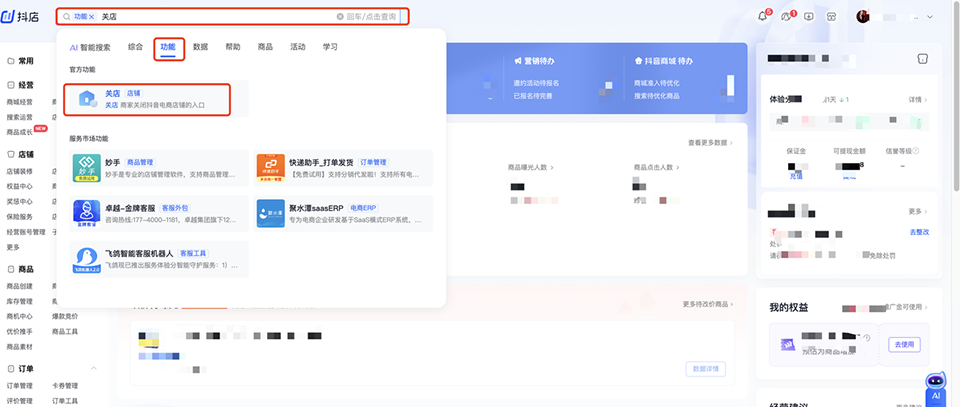Screen dimensions: 960x407
Task: Remove the 功能 filter tag in search
Action: tap(93, 17)
